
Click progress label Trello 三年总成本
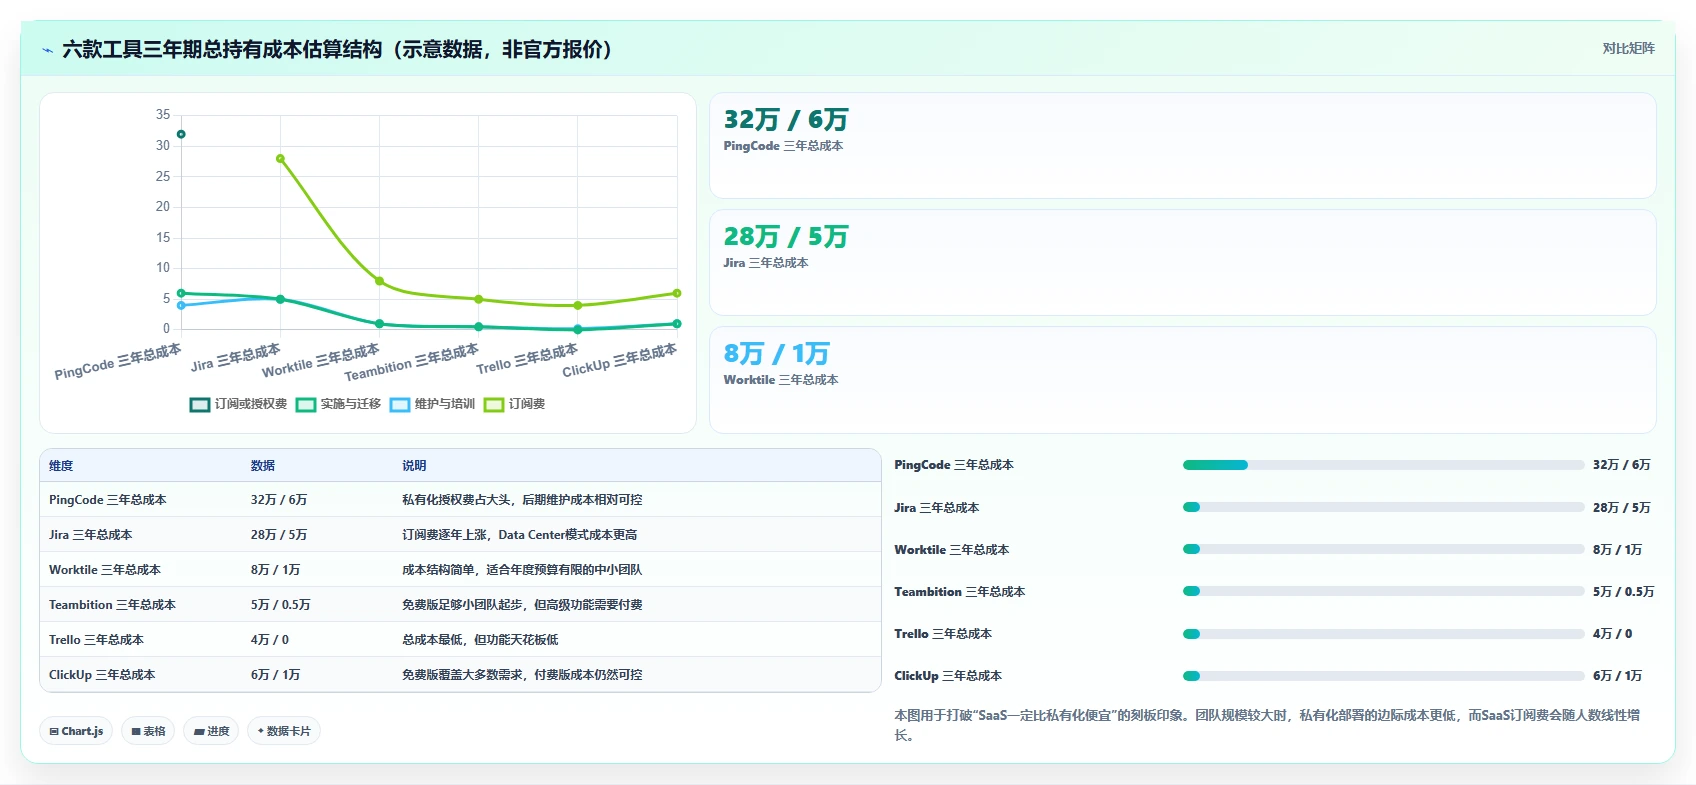(x=943, y=634)
